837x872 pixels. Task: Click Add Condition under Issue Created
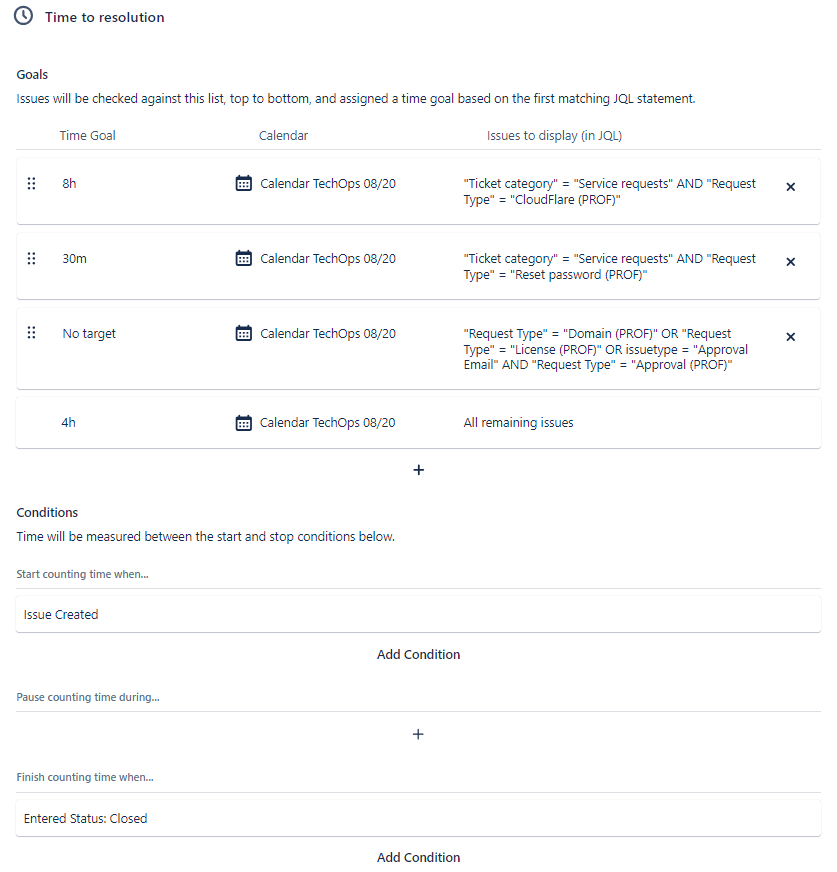coord(418,655)
